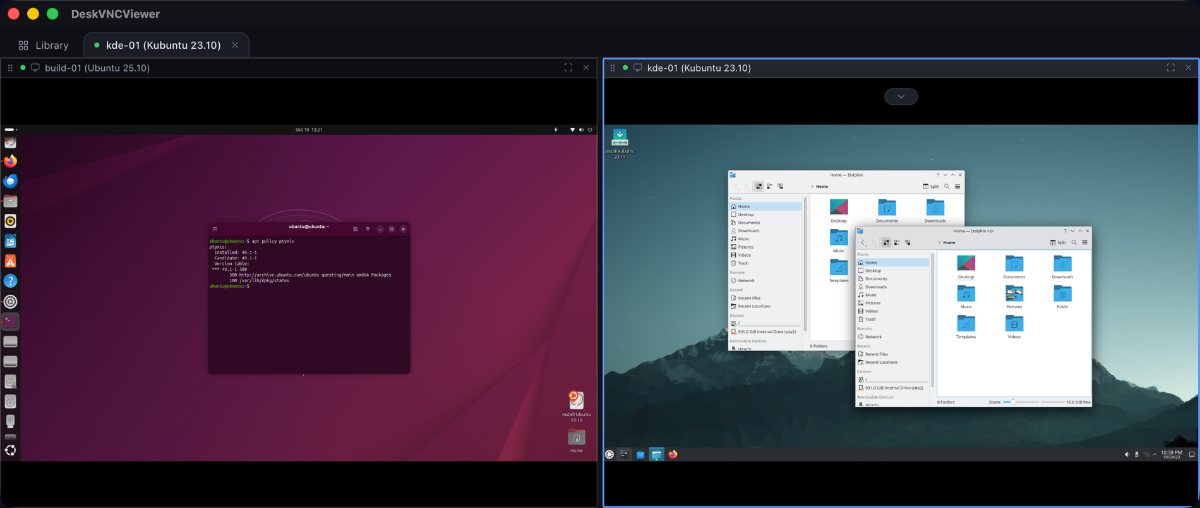This screenshot has width=1200, height=508.
Task: Select Recent Locations in front Dolphin
Action: pos(892,362)
